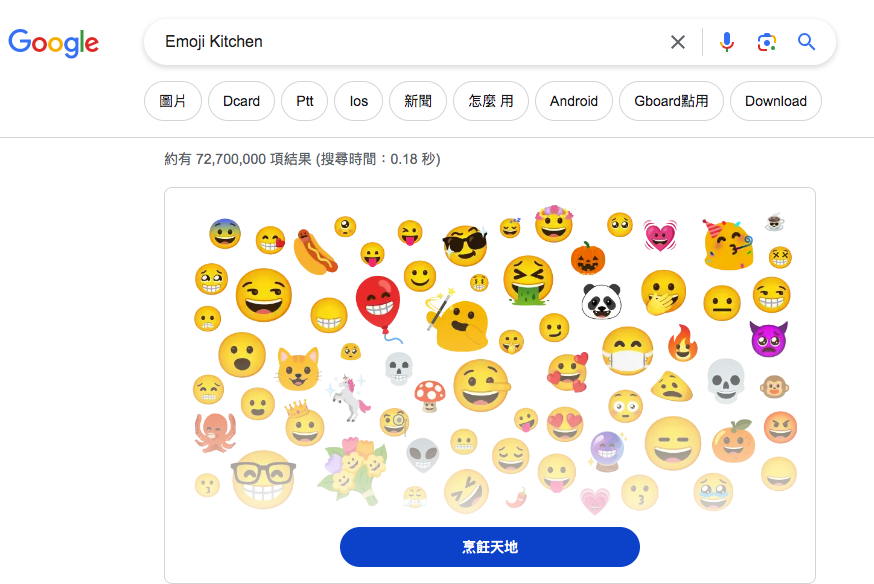The height and width of the screenshot is (584, 874).
Task: Click the monkey face emoji
Action: pos(774,387)
